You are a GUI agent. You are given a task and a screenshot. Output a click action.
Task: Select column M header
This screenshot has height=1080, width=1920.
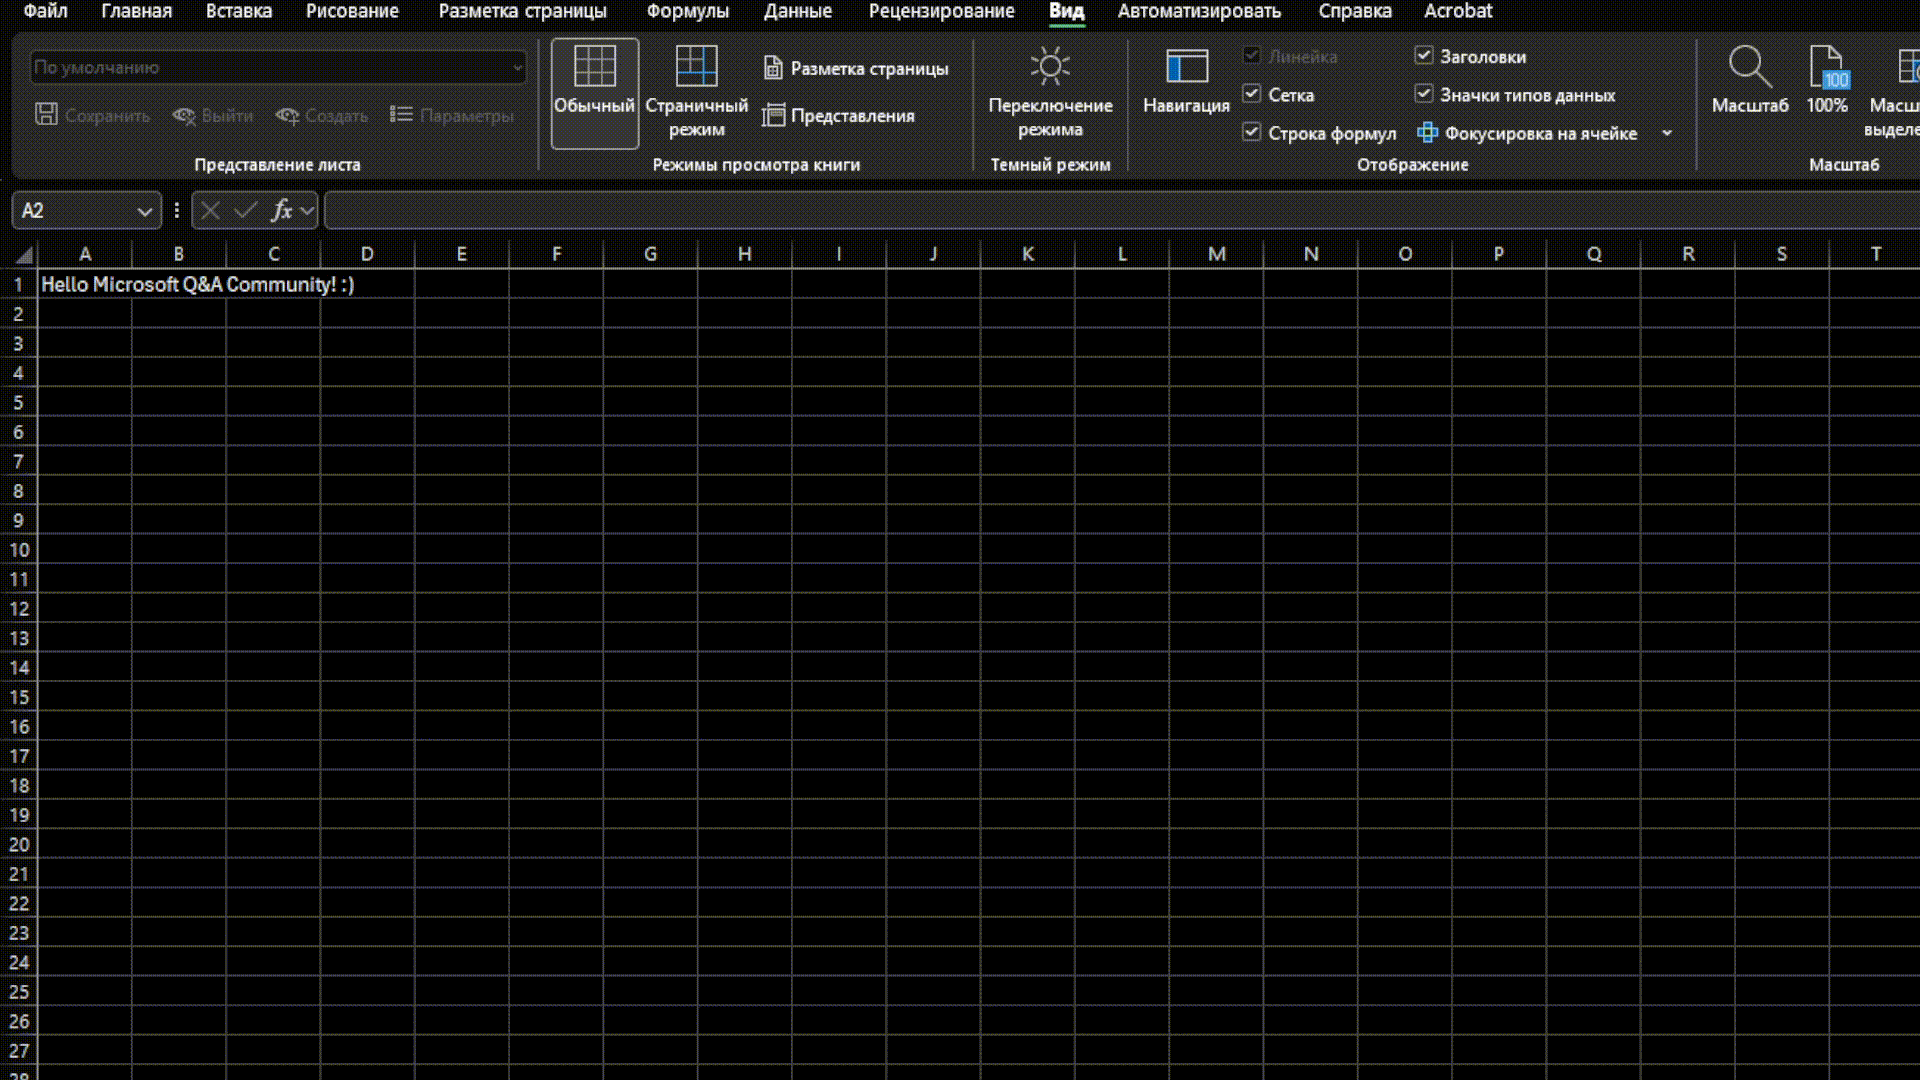pyautogui.click(x=1216, y=254)
